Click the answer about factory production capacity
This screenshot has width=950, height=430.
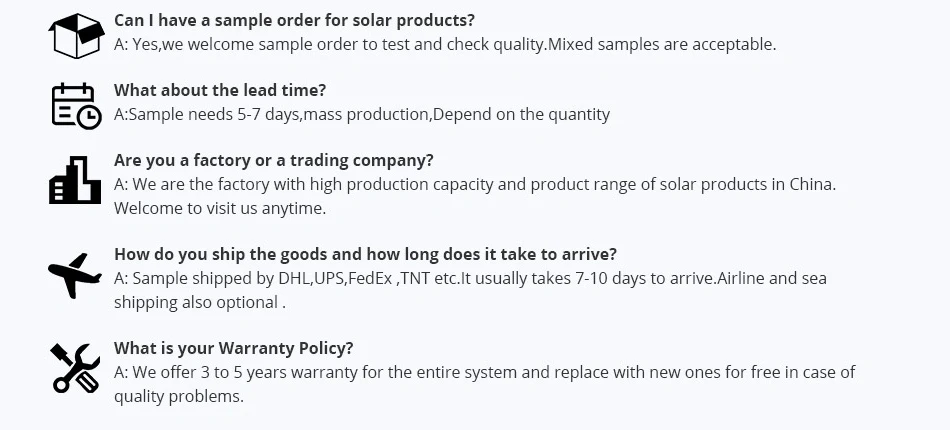pyautogui.click(x=474, y=184)
